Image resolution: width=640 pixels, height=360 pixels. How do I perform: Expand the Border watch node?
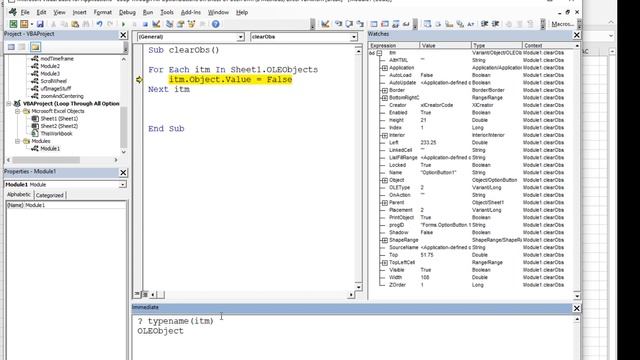click(x=384, y=90)
